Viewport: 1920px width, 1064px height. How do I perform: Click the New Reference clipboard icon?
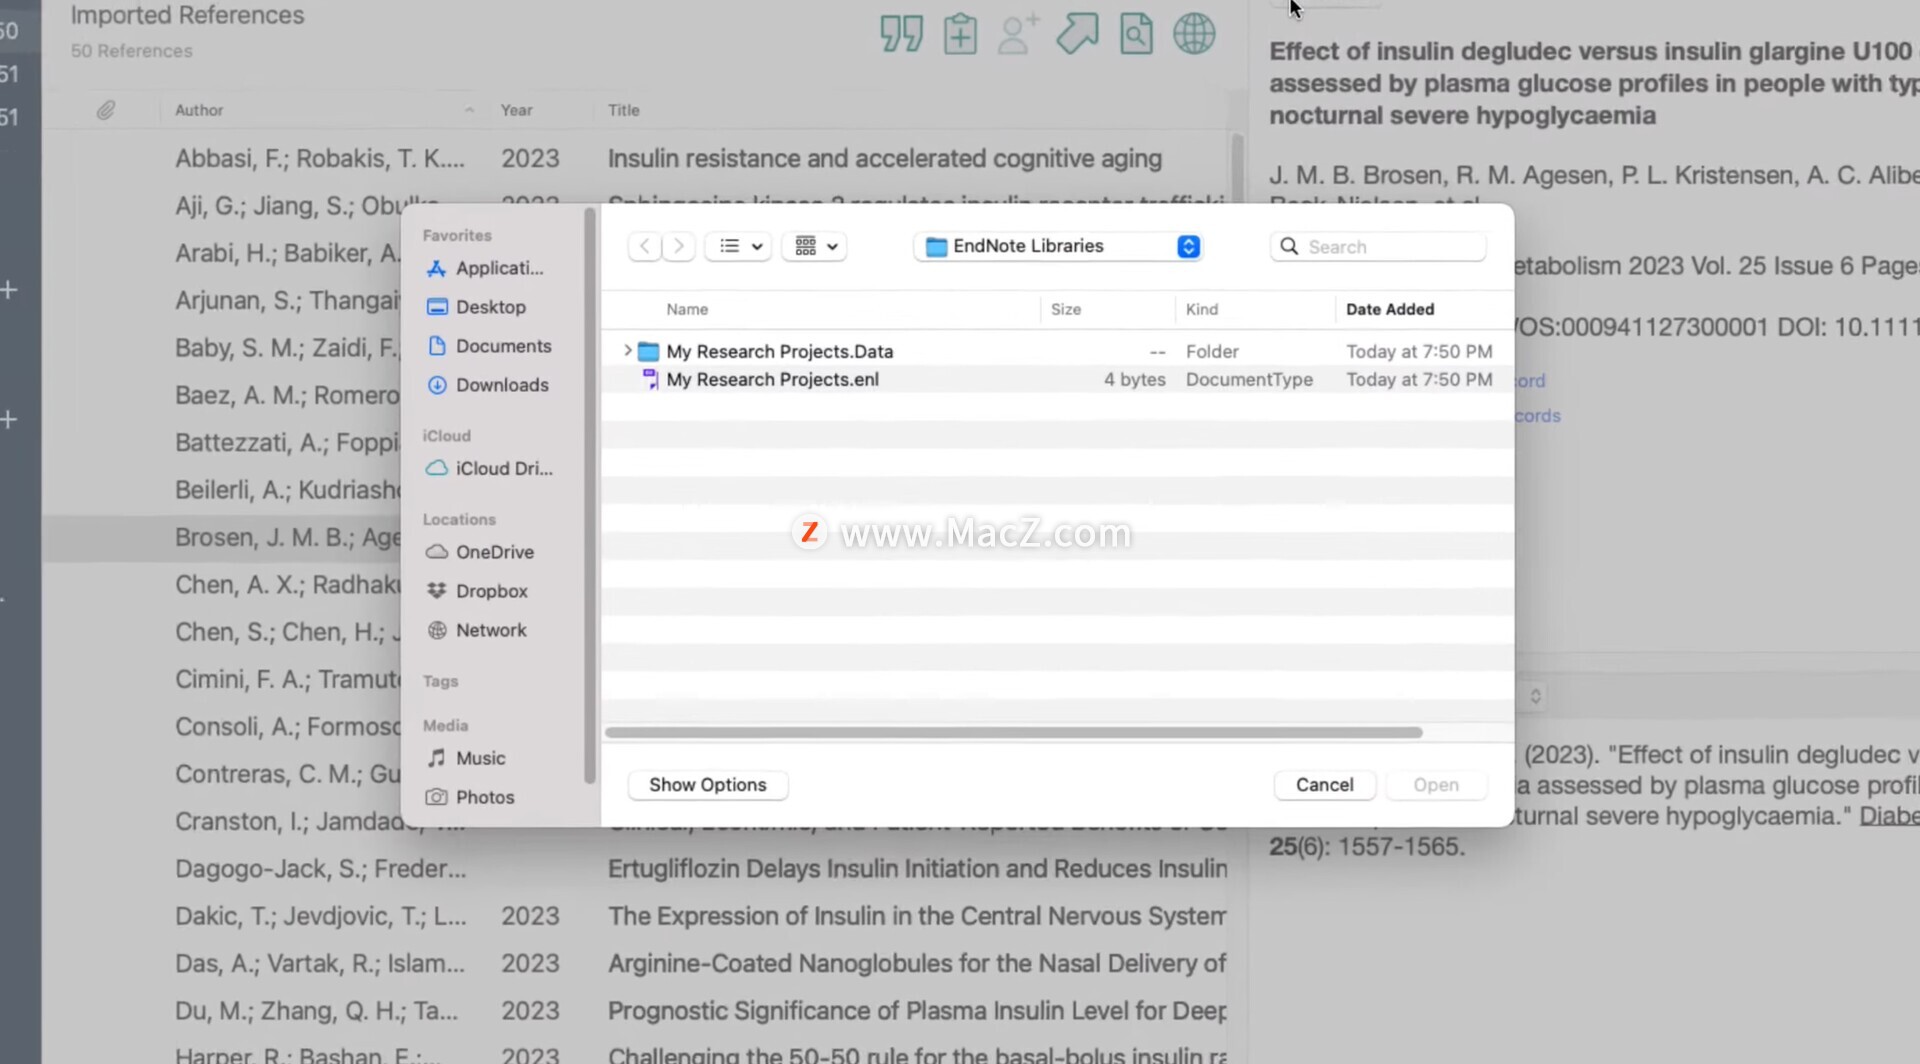960,33
